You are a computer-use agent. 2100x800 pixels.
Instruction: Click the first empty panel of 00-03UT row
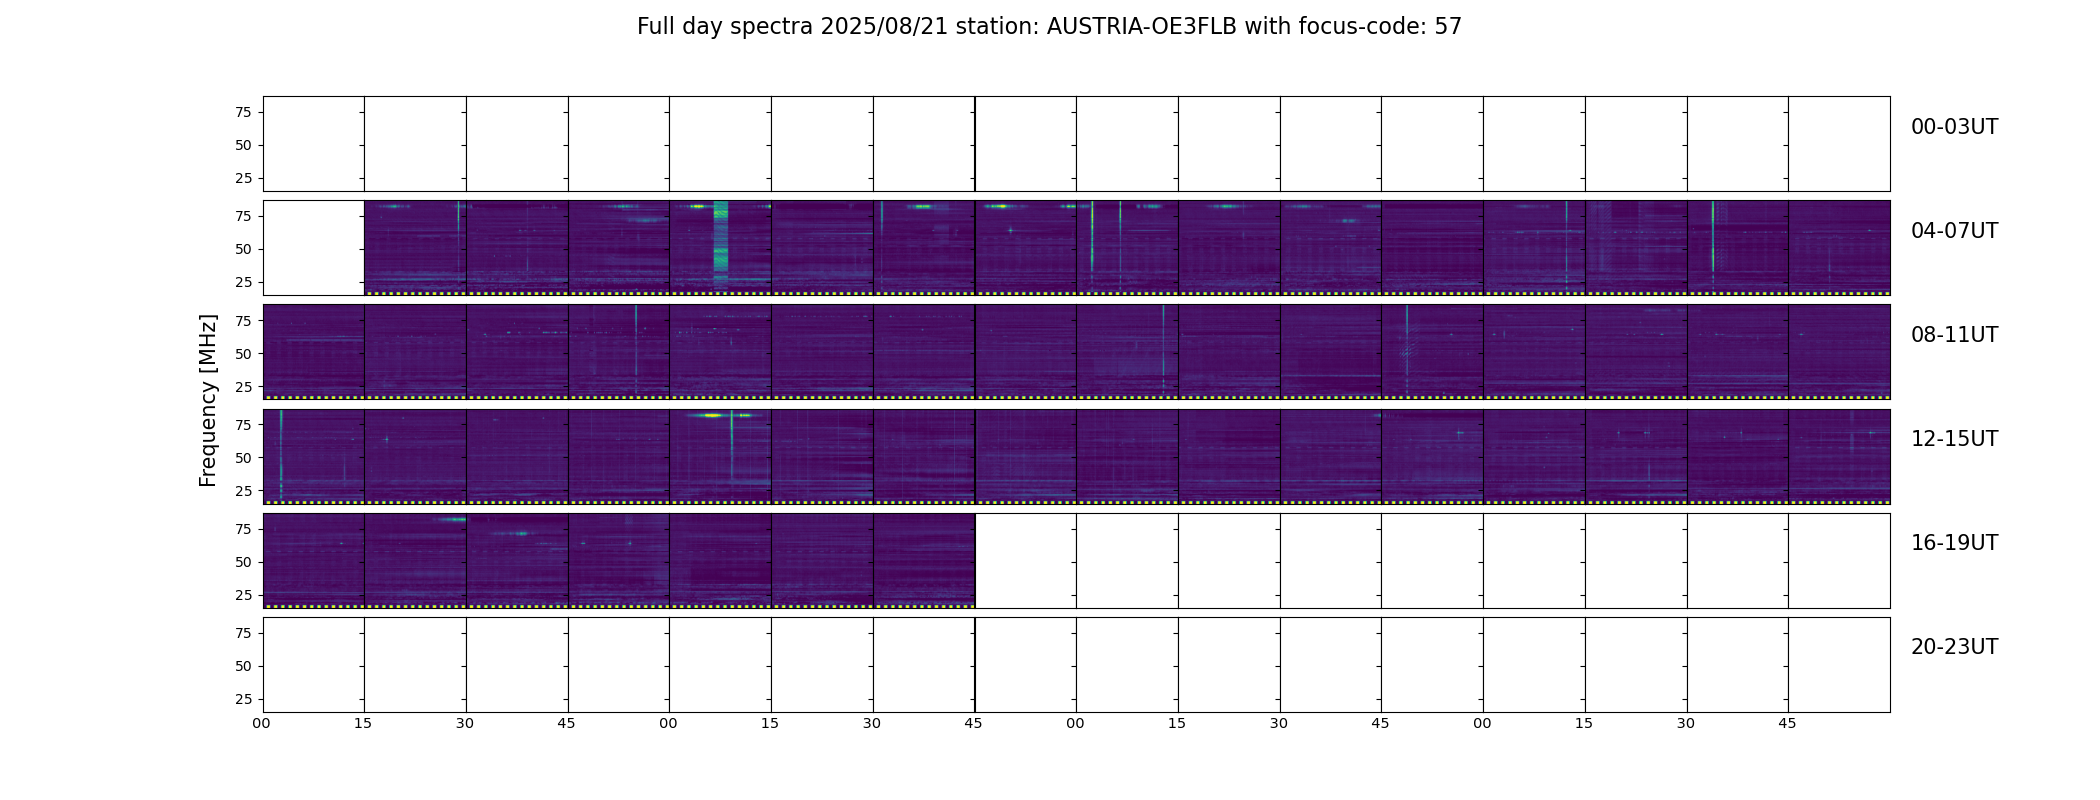click(314, 144)
